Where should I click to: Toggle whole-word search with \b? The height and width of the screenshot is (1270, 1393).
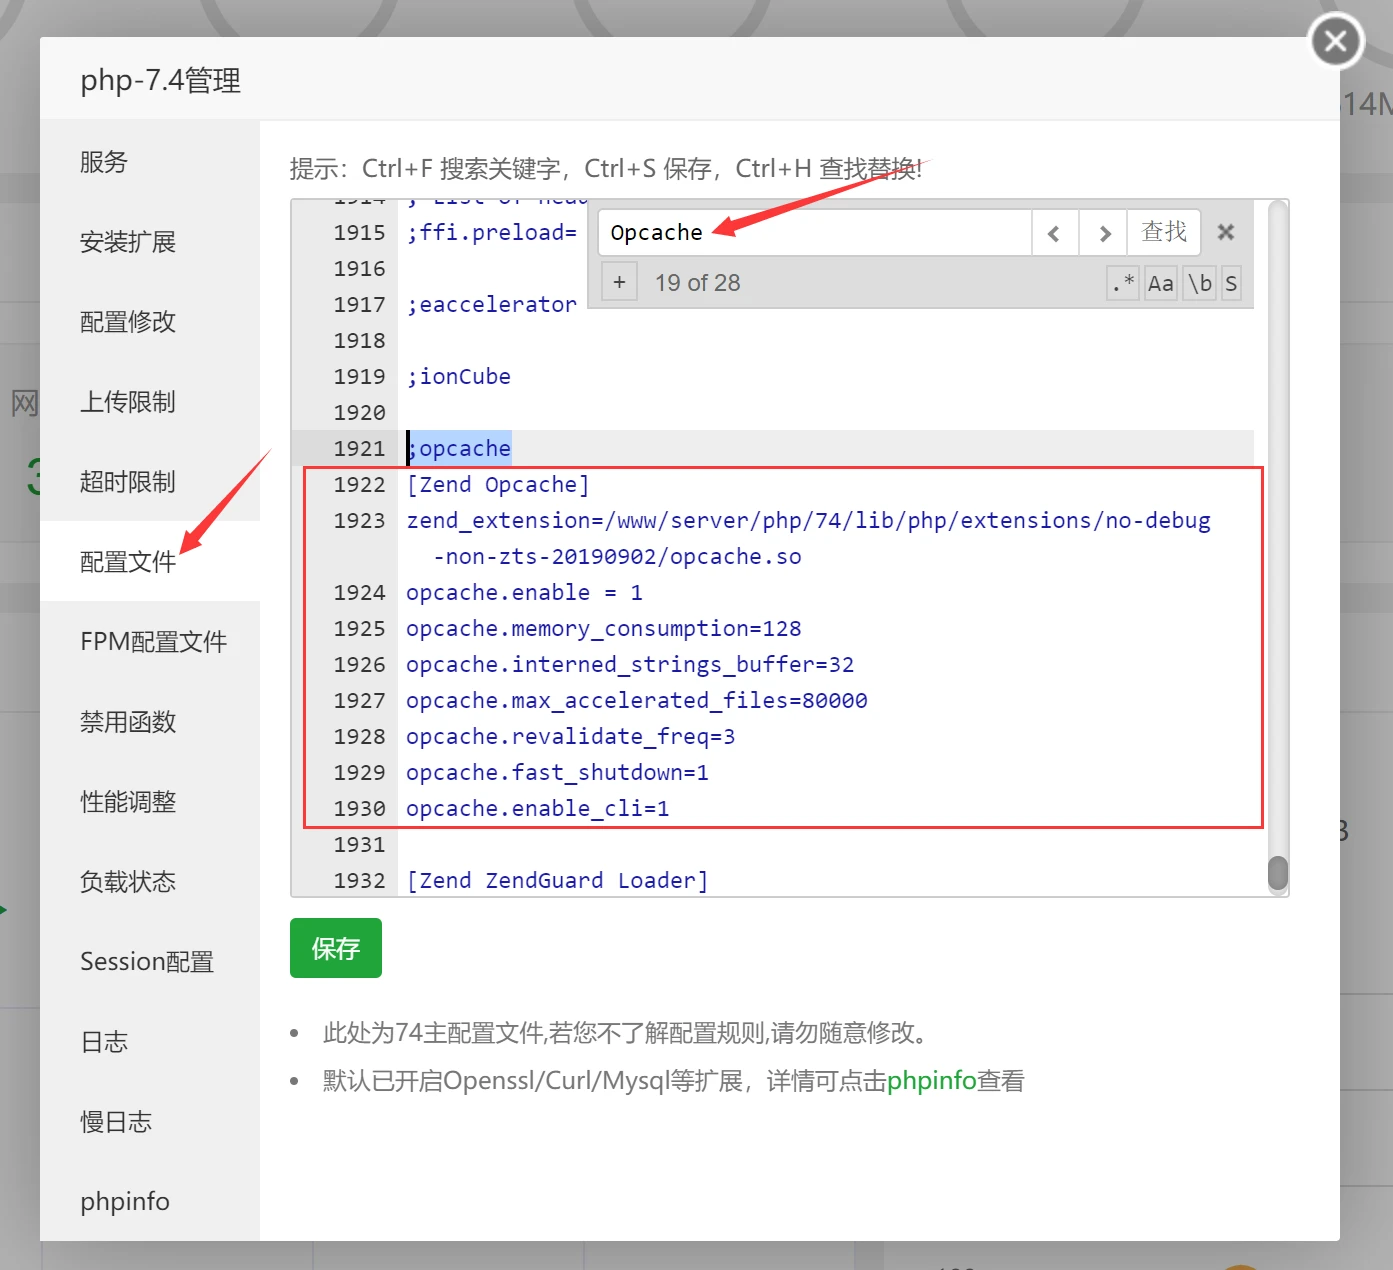pyautogui.click(x=1198, y=283)
